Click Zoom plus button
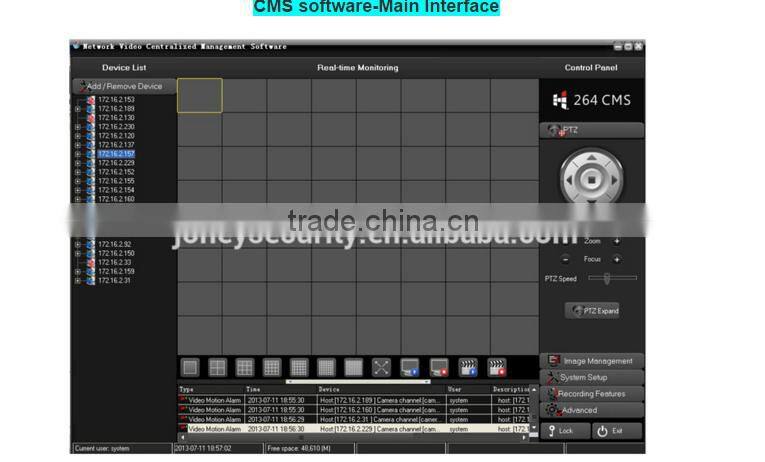The image size is (765, 462). 616,242
